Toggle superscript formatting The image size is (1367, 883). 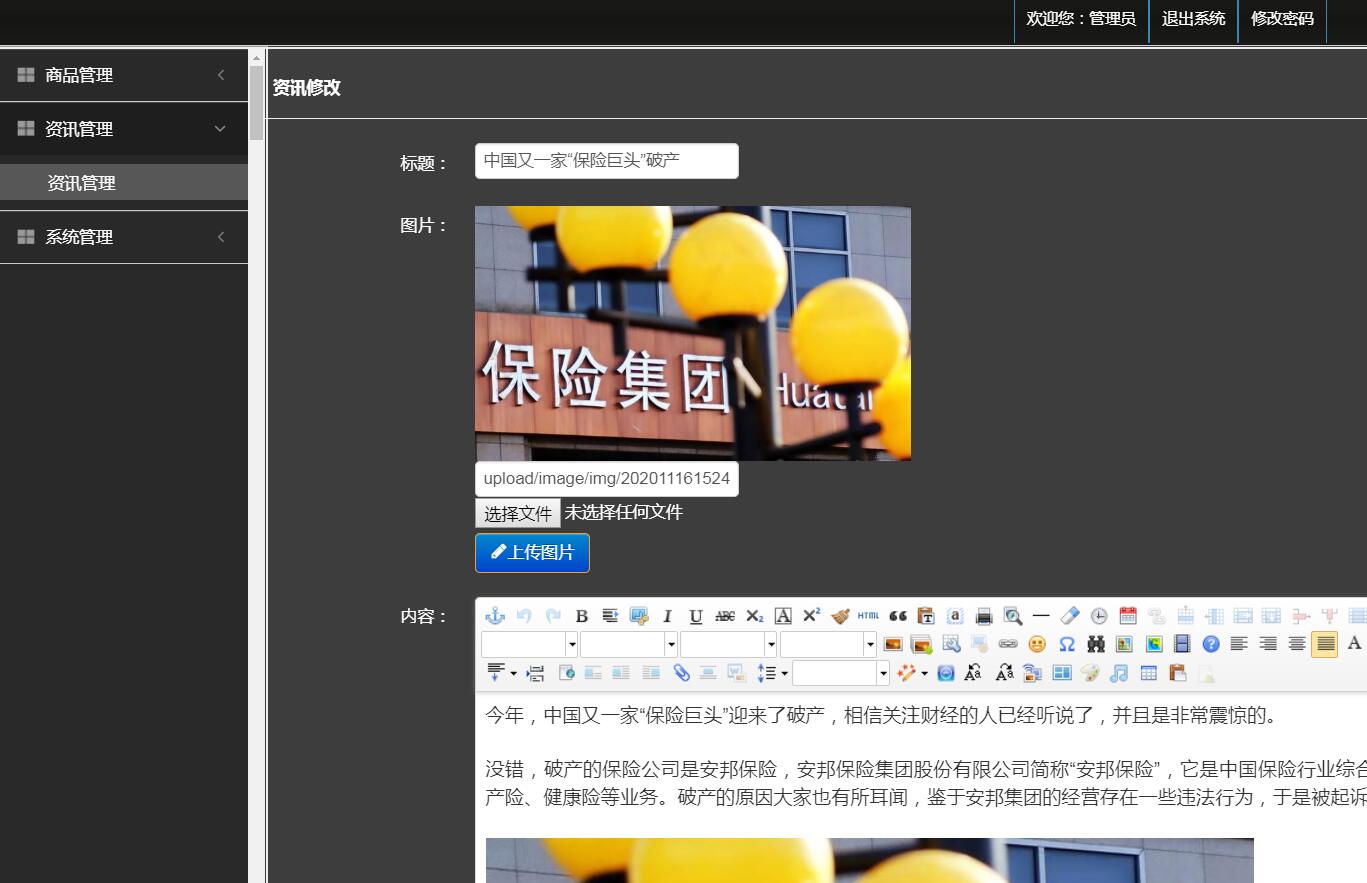pyautogui.click(x=811, y=616)
